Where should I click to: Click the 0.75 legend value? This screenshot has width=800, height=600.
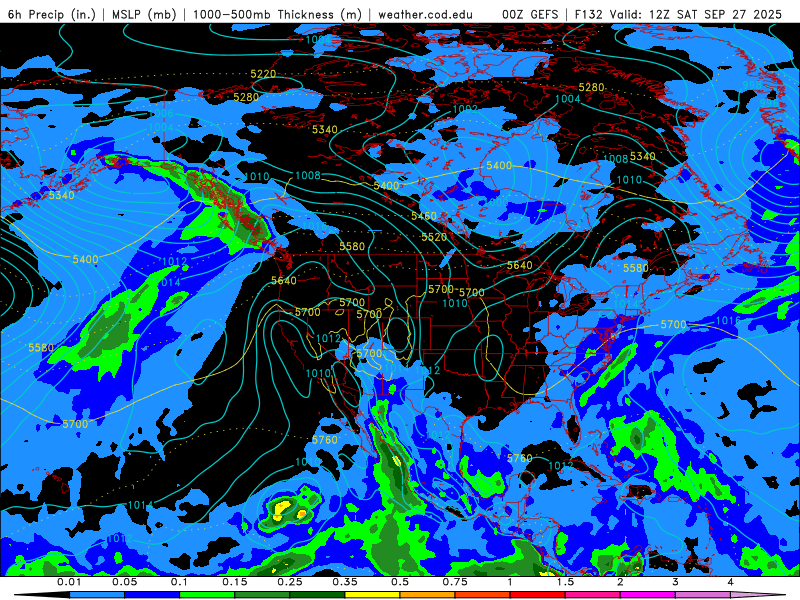455,582
